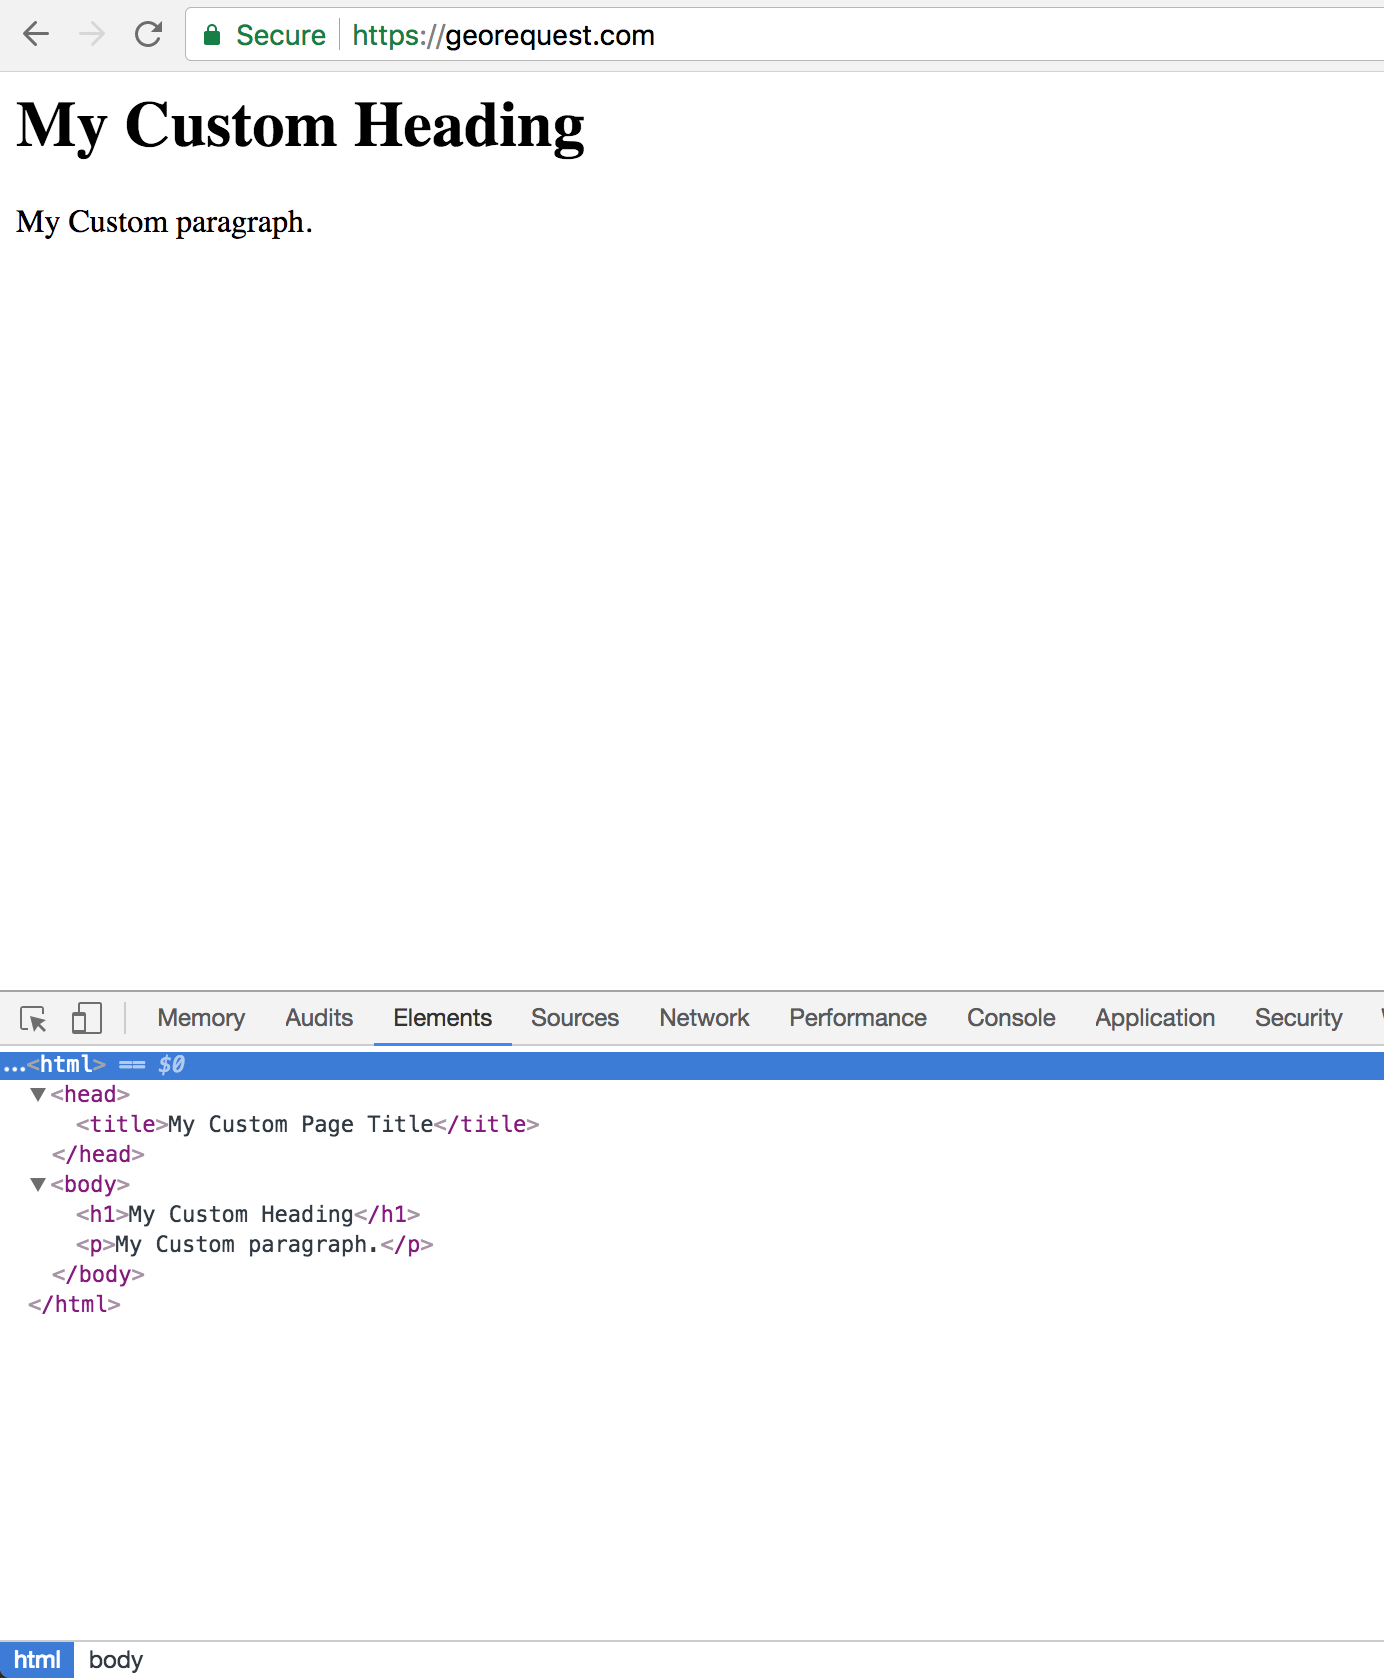
Task: Switch to the Network tab
Action: pyautogui.click(x=704, y=1018)
